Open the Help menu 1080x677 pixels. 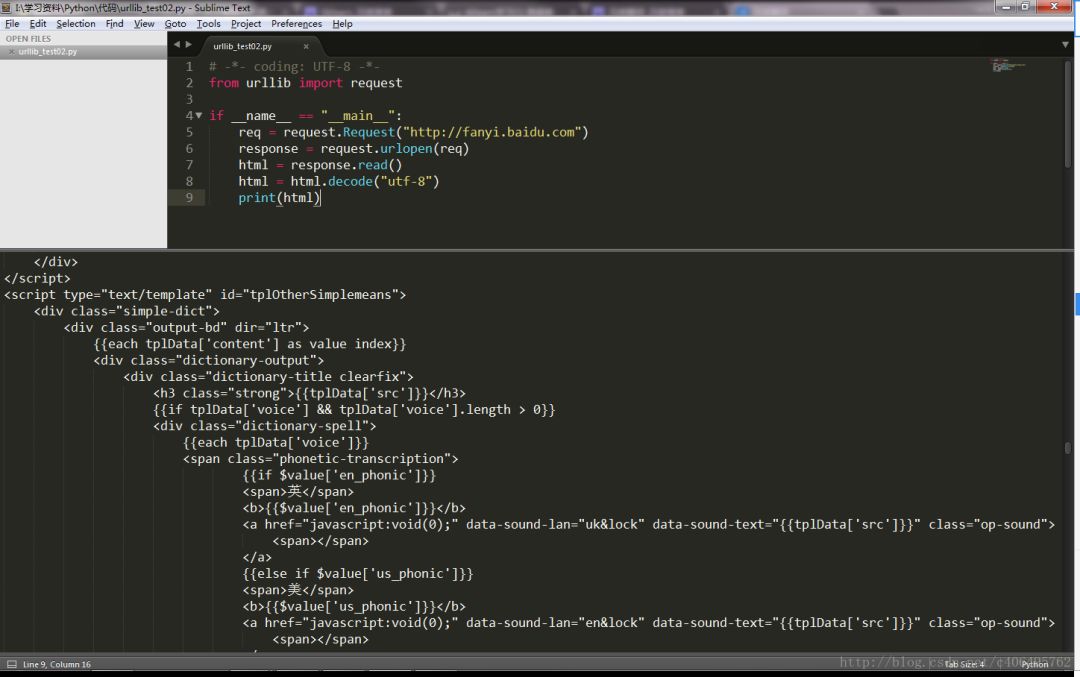[x=342, y=23]
